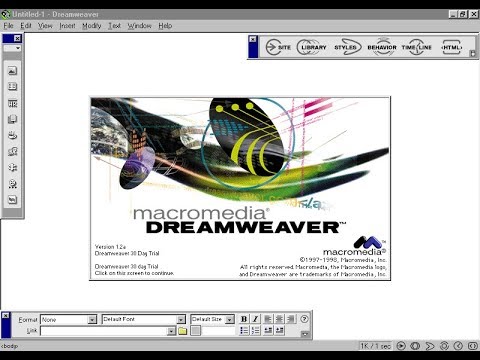Open the Timeline inspector from the launcher
480x360 pixels.
click(417, 47)
